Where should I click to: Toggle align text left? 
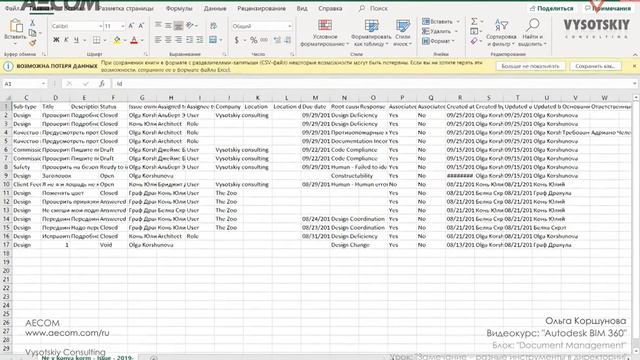click(158, 40)
